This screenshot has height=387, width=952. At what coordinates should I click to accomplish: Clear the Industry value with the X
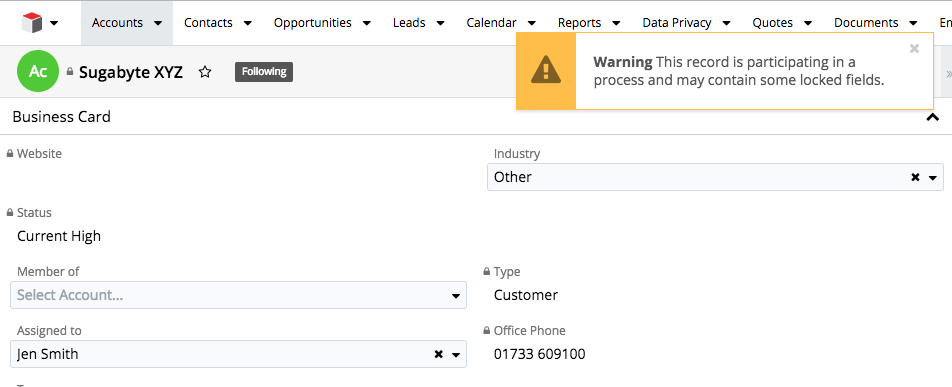[915, 177]
